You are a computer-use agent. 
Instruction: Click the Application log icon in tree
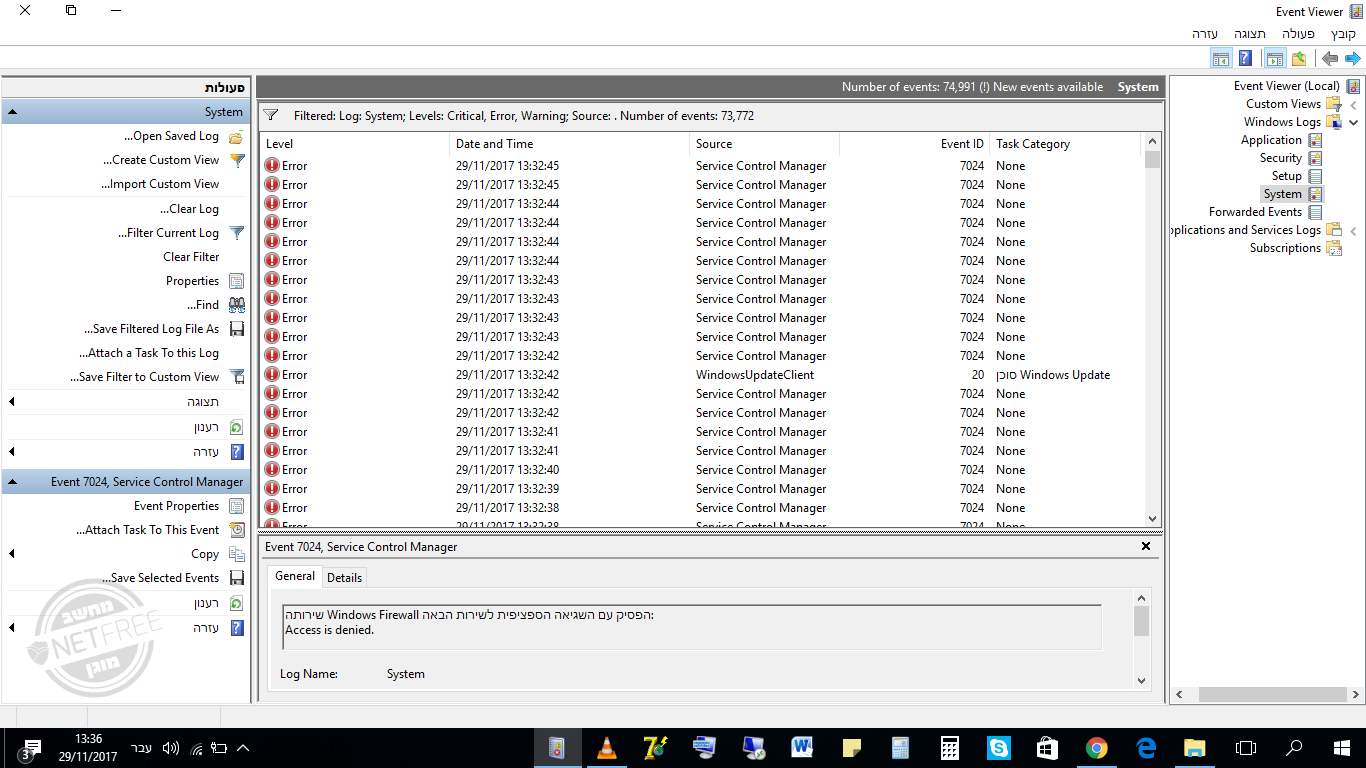click(1315, 140)
